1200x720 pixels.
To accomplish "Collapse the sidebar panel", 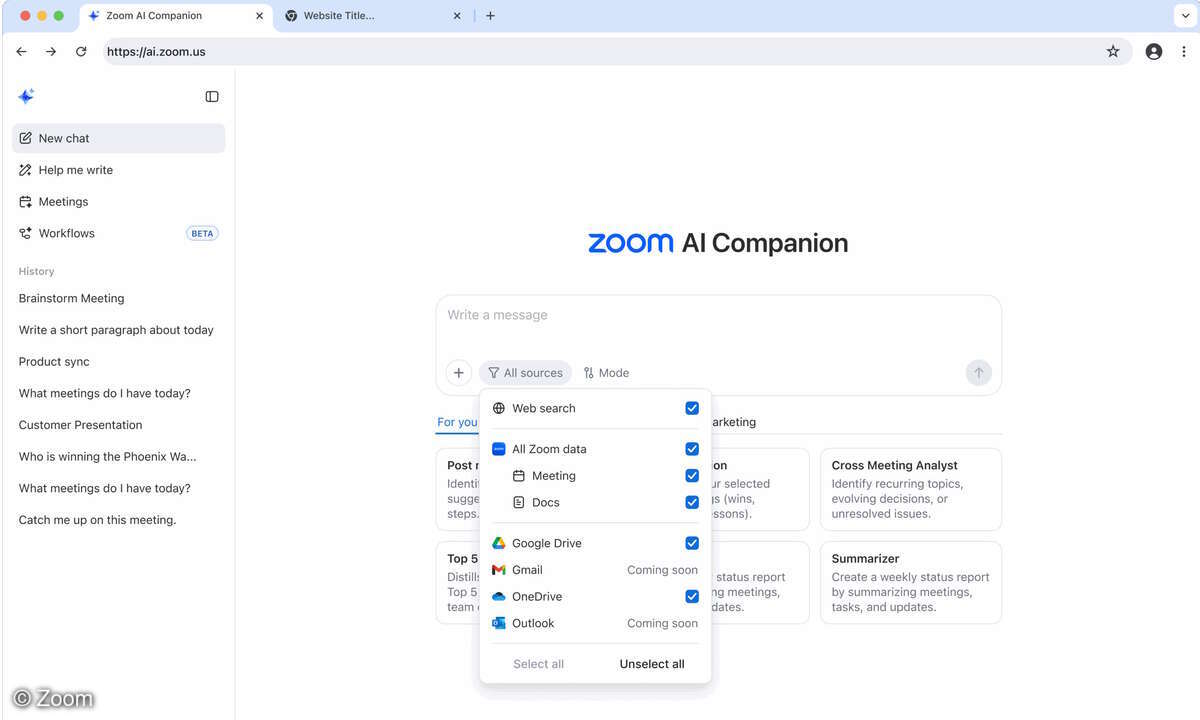I will (x=212, y=96).
